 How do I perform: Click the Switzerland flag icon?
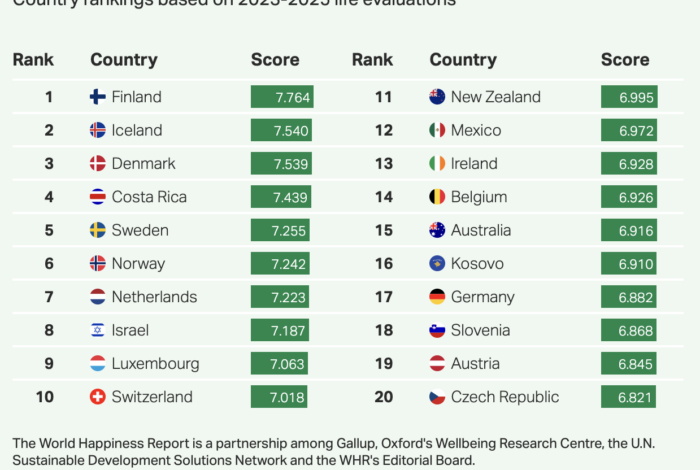pos(98,397)
